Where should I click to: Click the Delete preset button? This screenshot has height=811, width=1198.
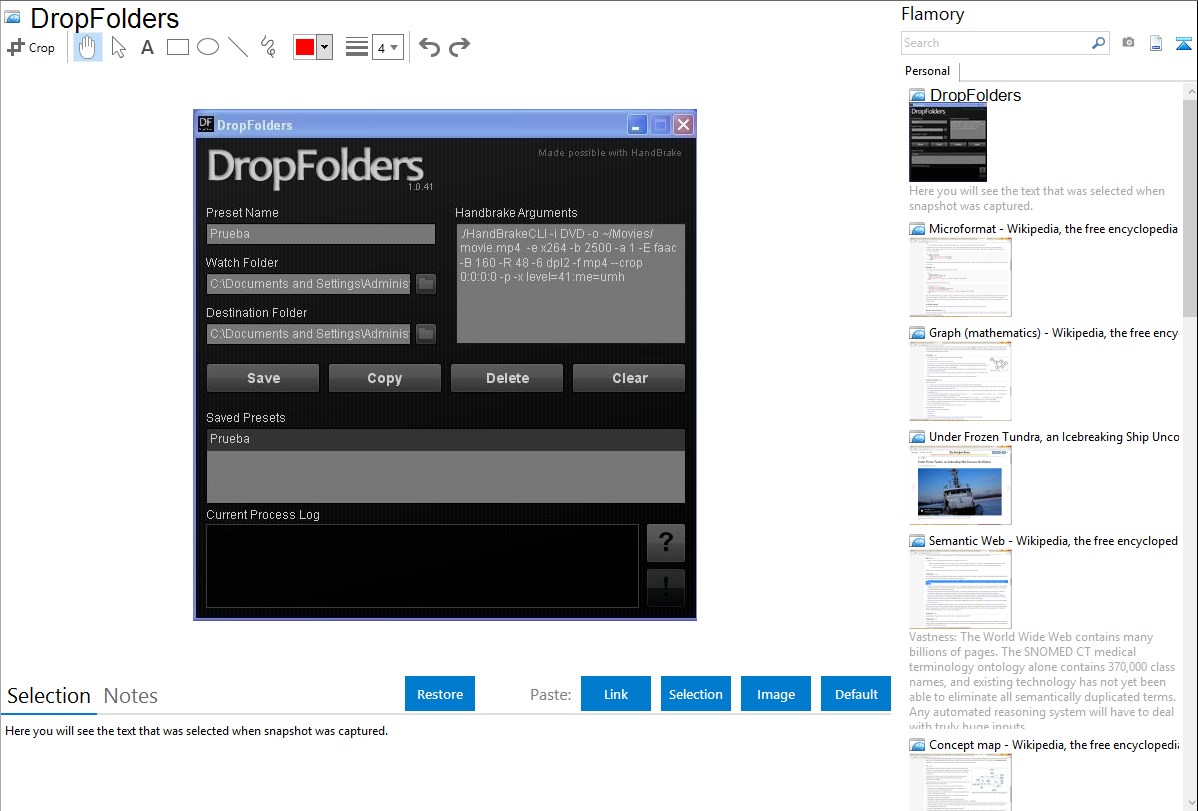coord(507,378)
